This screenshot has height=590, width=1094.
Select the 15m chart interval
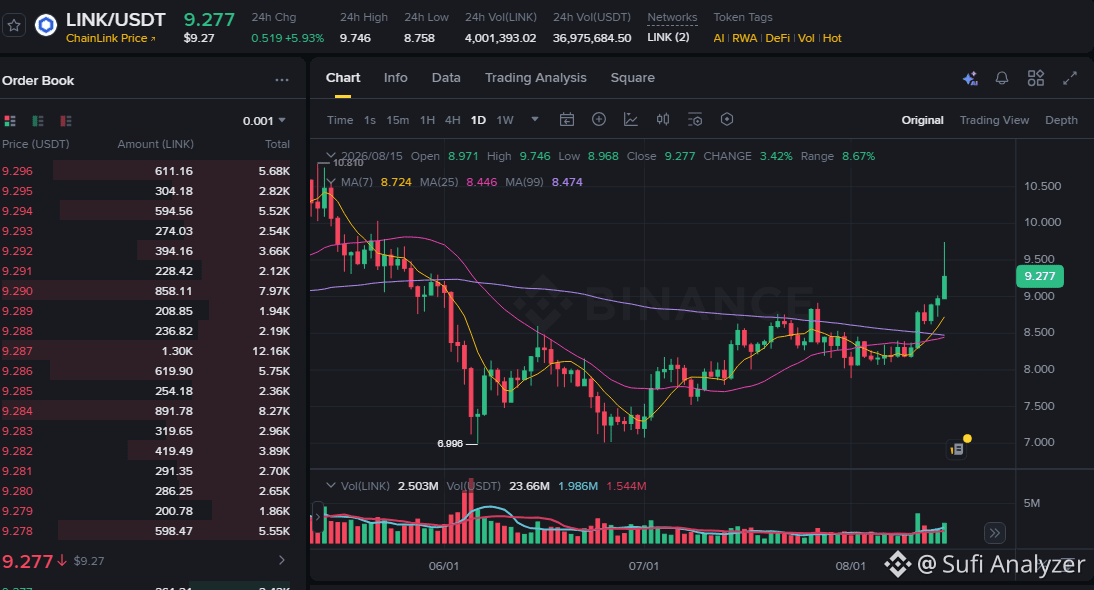(398, 120)
